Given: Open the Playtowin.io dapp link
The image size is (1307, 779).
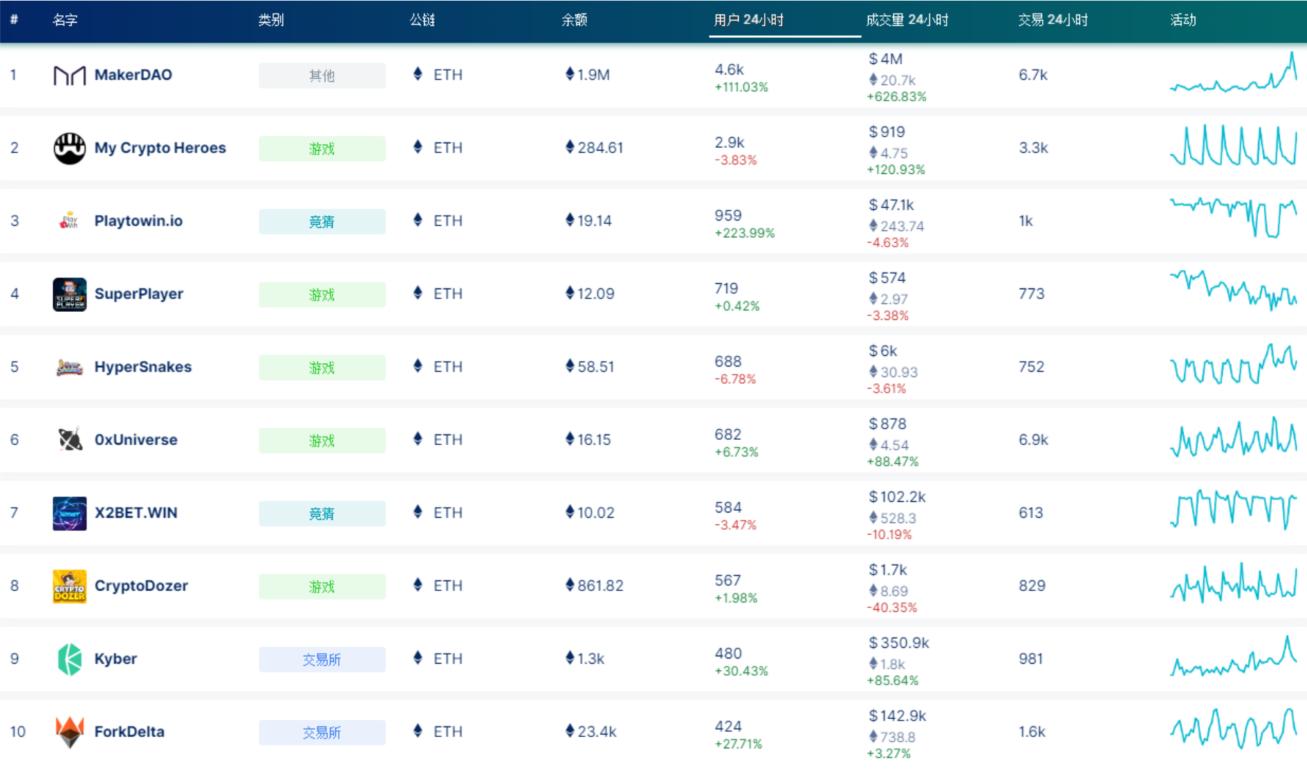Looking at the screenshot, I should coord(138,221).
